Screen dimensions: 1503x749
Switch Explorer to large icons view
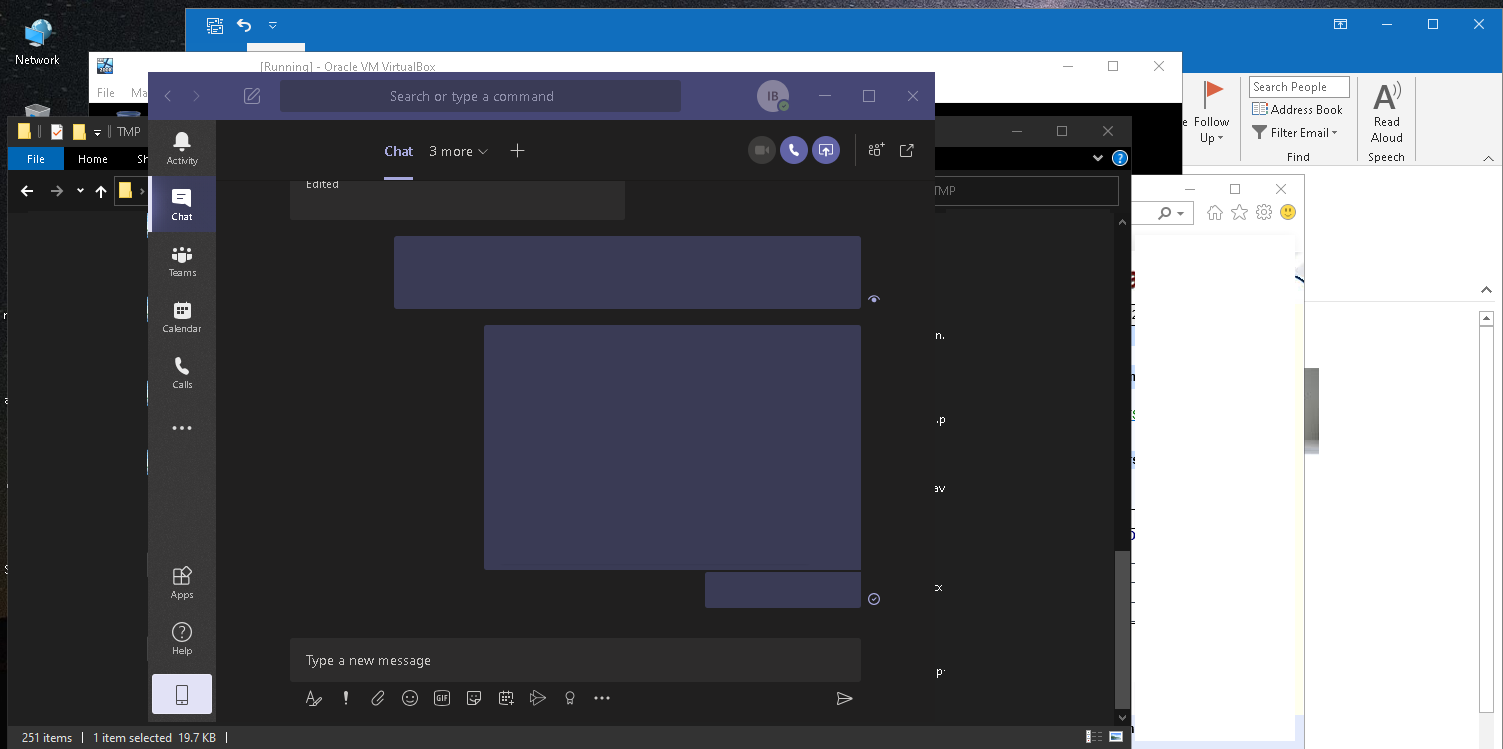[1115, 737]
